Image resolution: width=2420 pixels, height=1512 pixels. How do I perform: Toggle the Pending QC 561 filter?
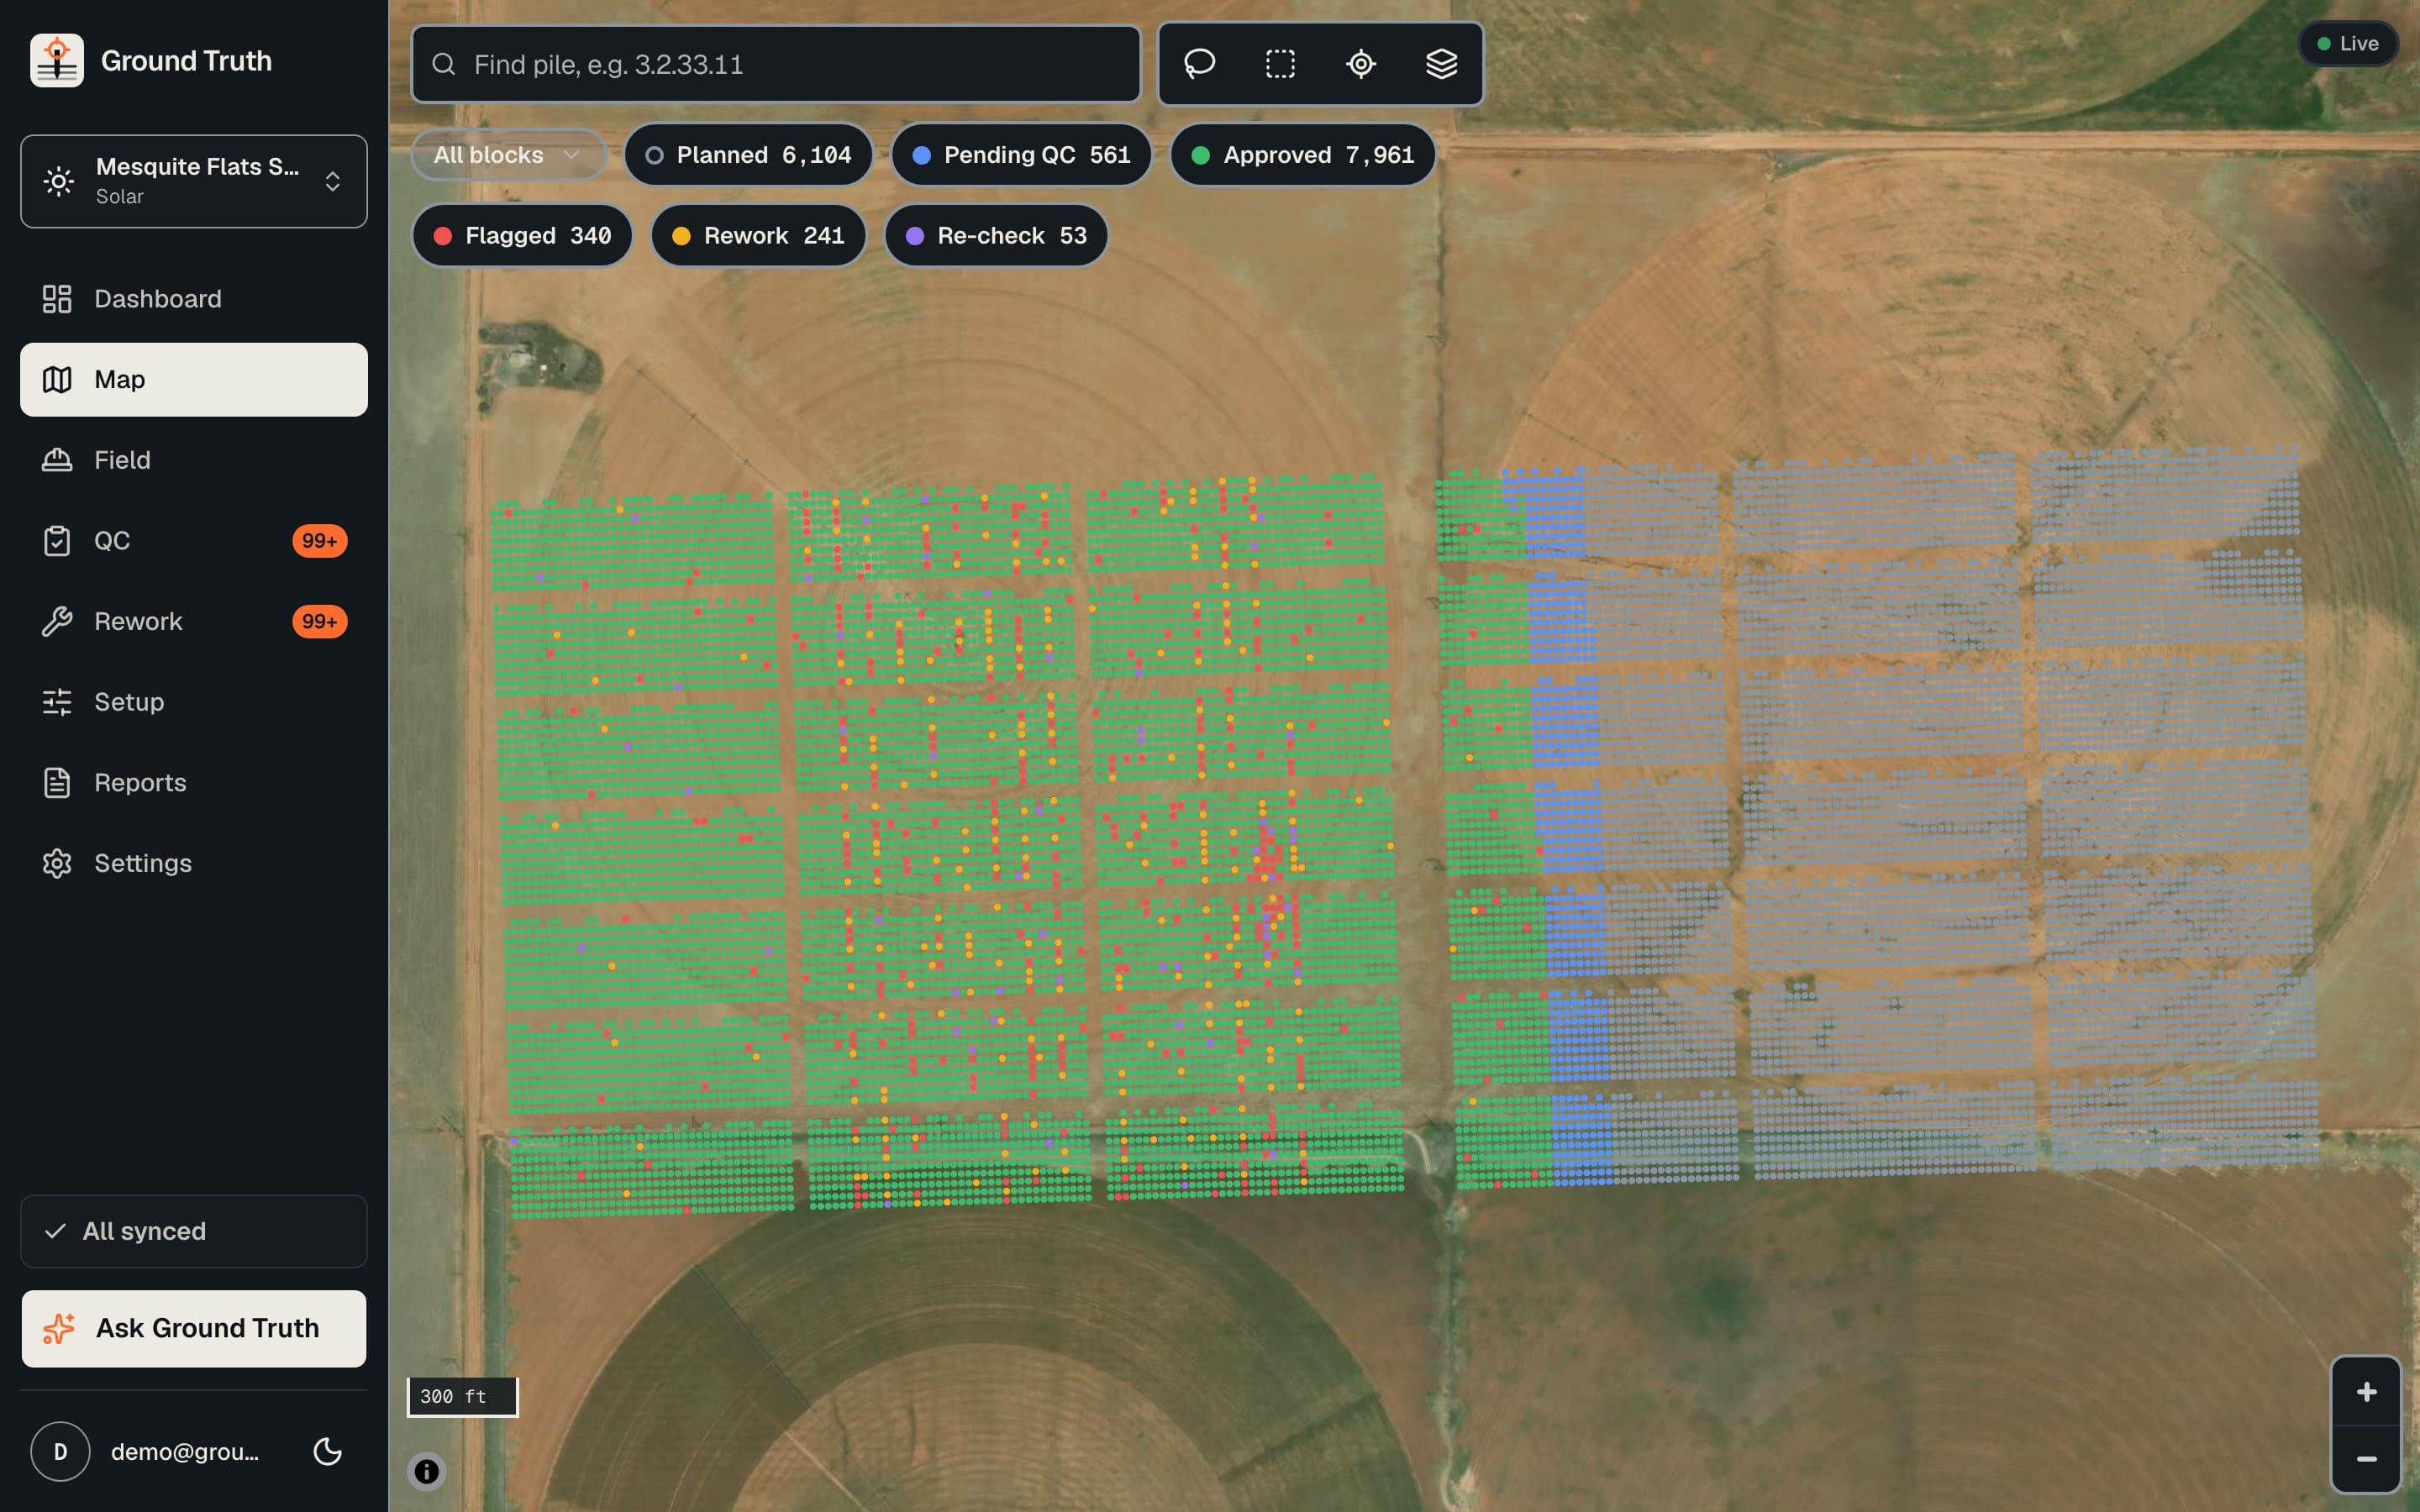point(1021,155)
